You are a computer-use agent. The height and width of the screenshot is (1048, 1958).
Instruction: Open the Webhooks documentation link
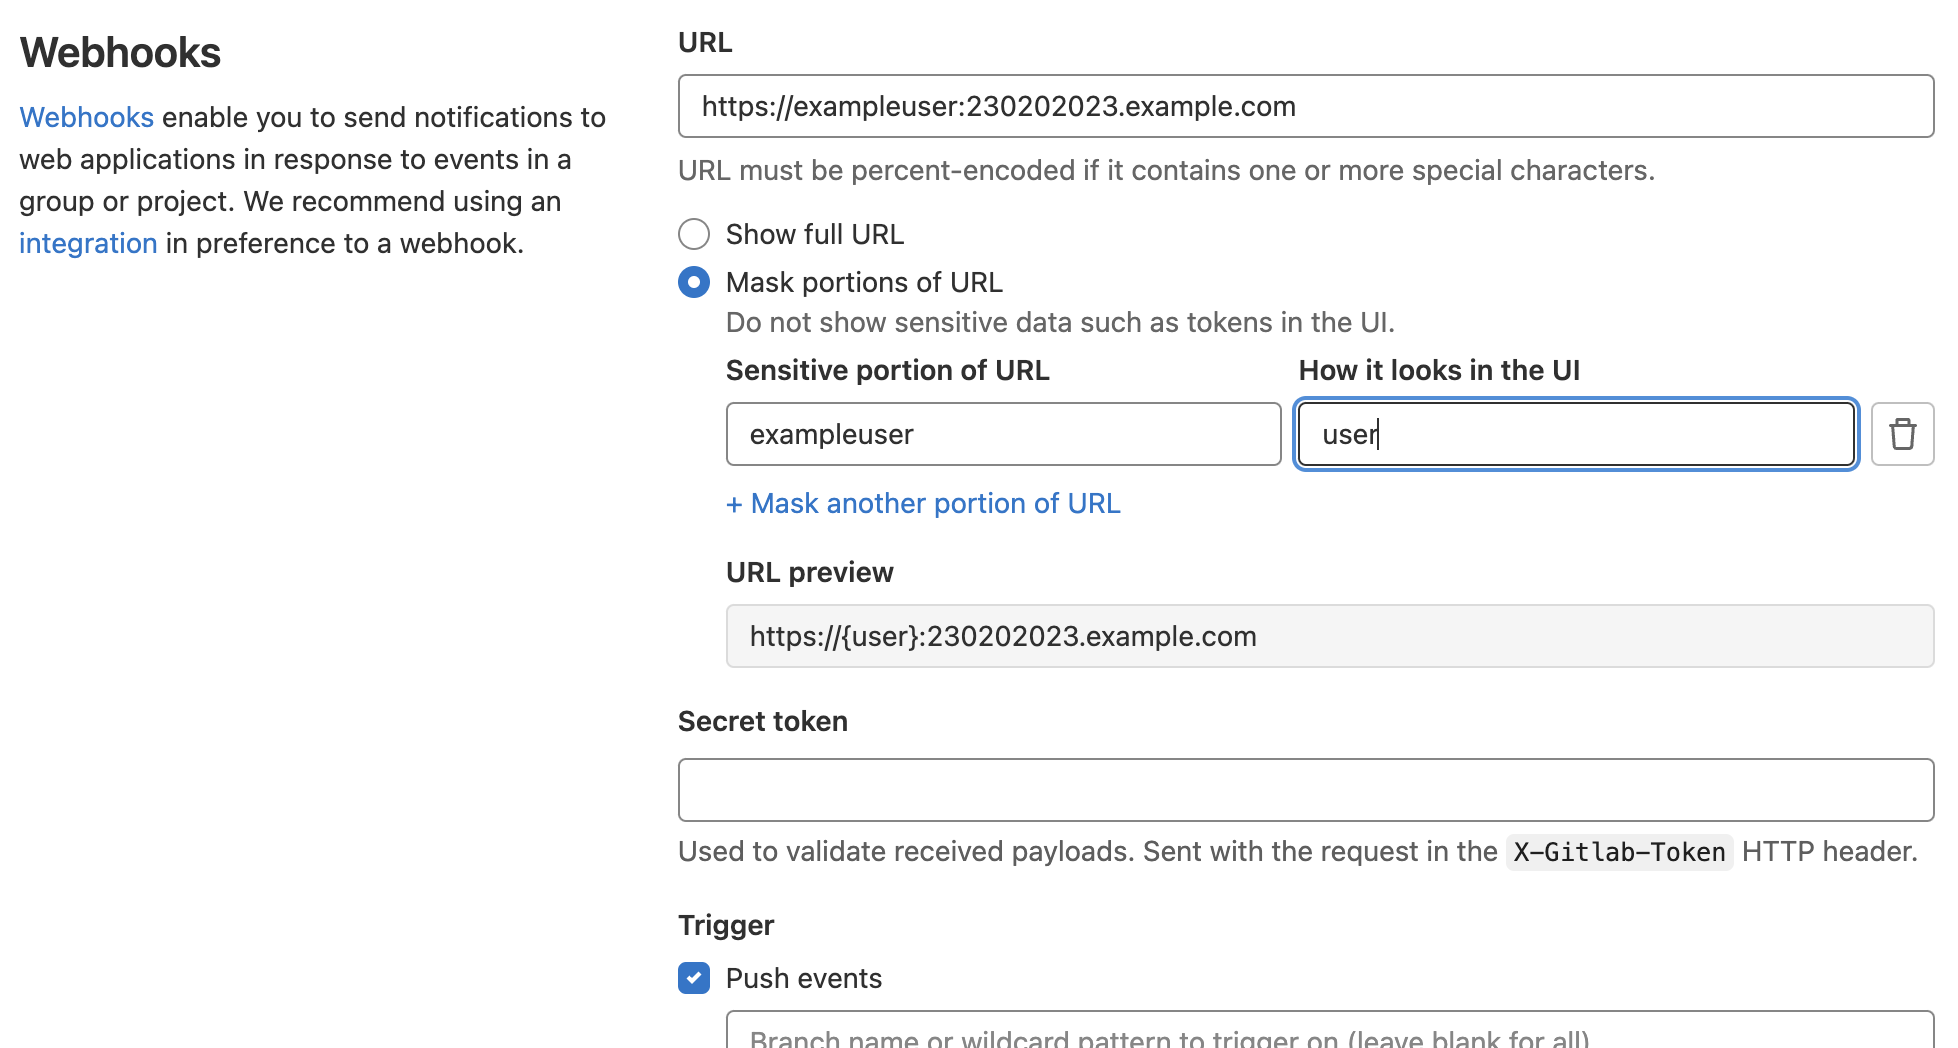coord(86,117)
